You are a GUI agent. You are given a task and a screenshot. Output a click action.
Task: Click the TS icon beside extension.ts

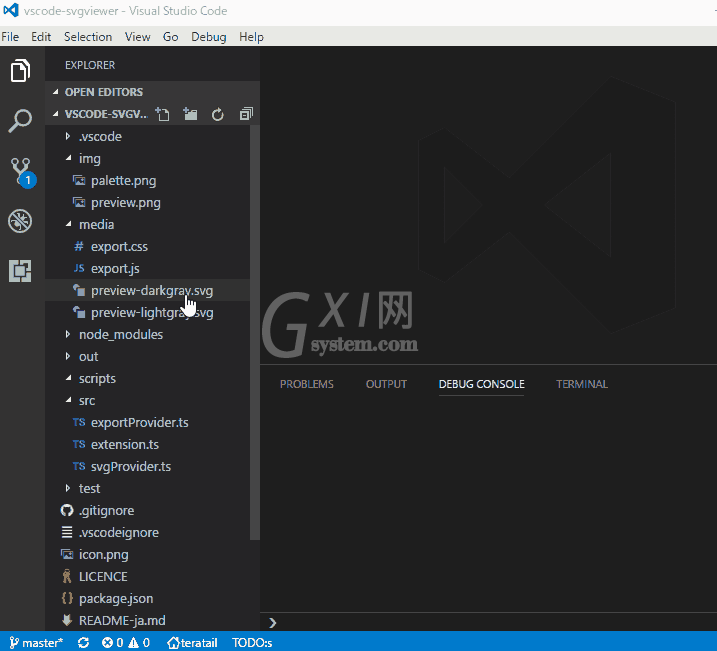pos(79,444)
